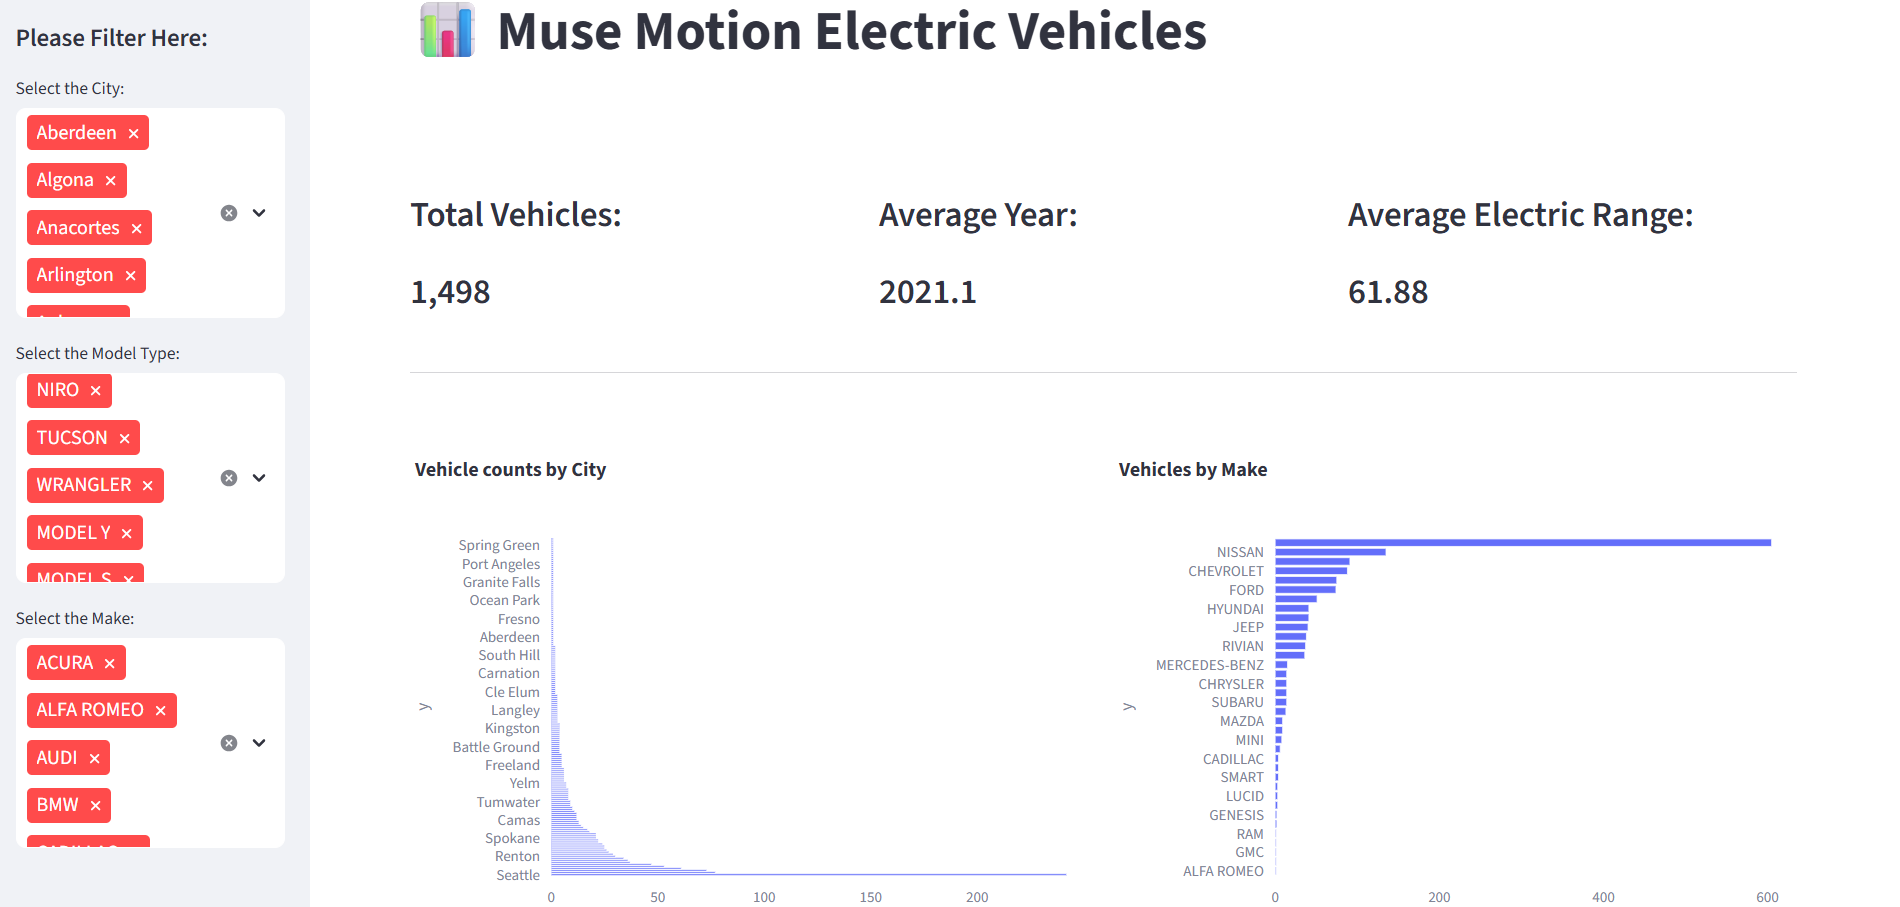Clear all selected cities
This screenshot has height=907, width=1900.
tap(229, 213)
